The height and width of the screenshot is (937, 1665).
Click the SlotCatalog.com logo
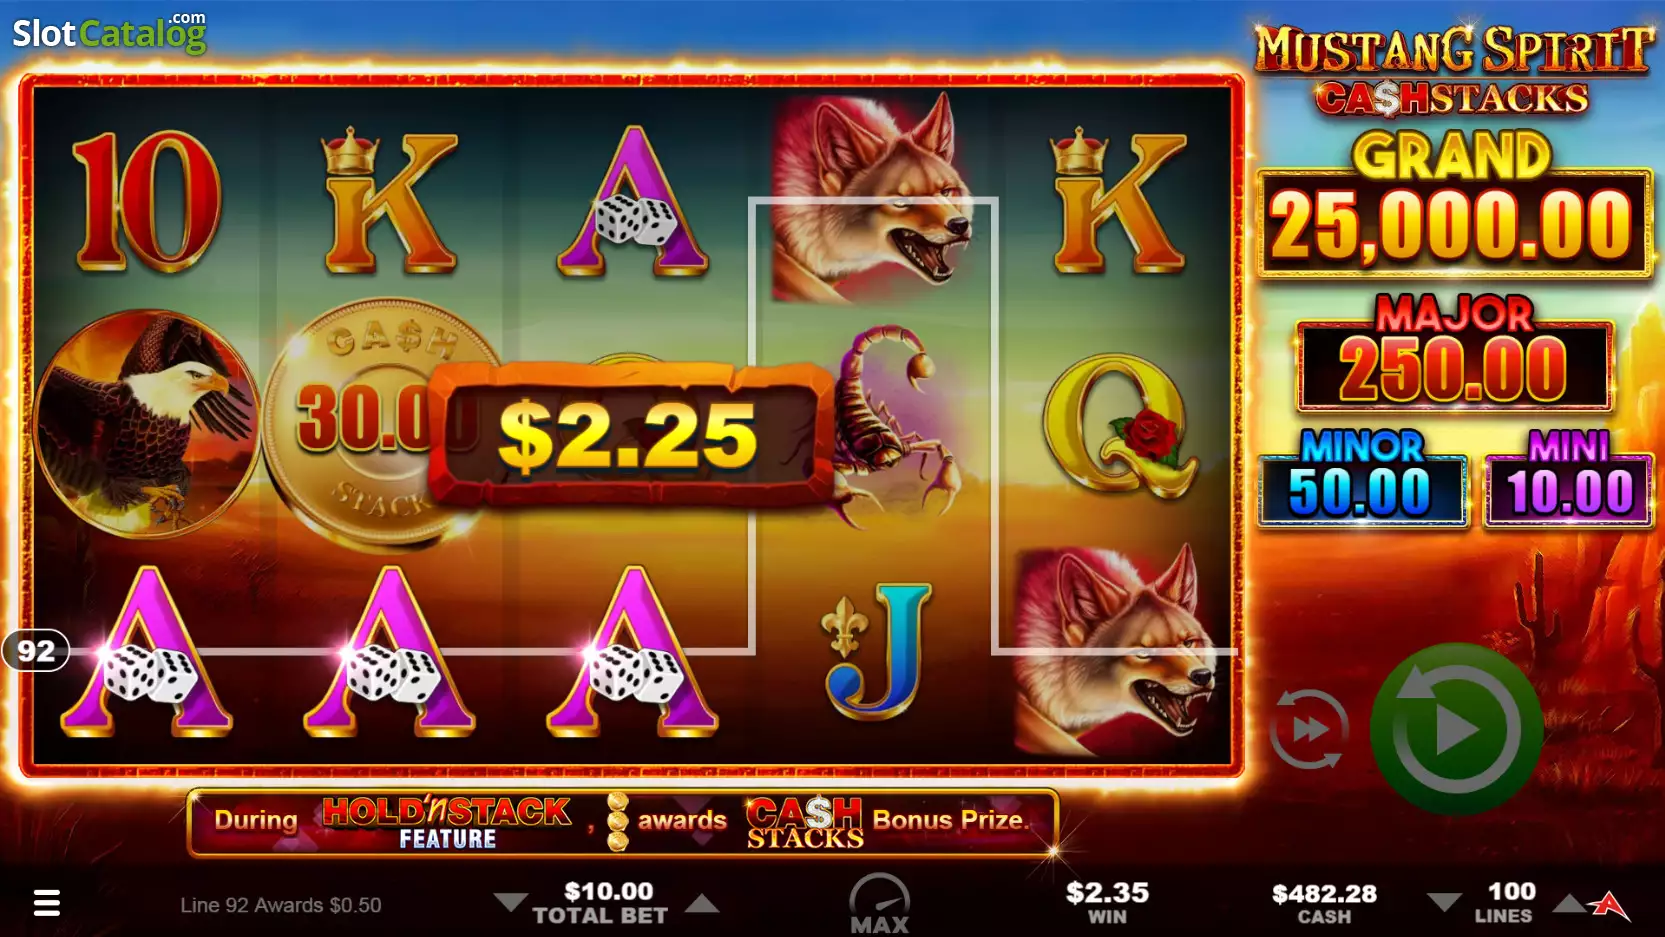109,32
